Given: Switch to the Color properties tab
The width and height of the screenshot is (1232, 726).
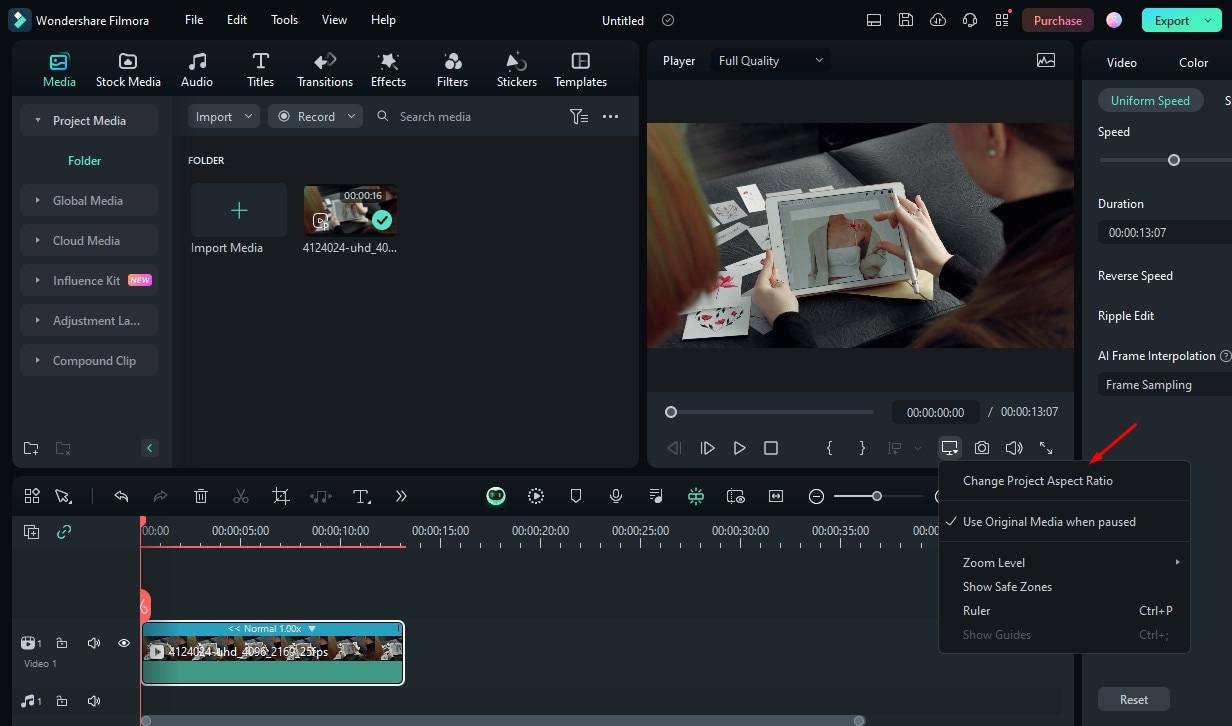Looking at the screenshot, I should point(1193,63).
